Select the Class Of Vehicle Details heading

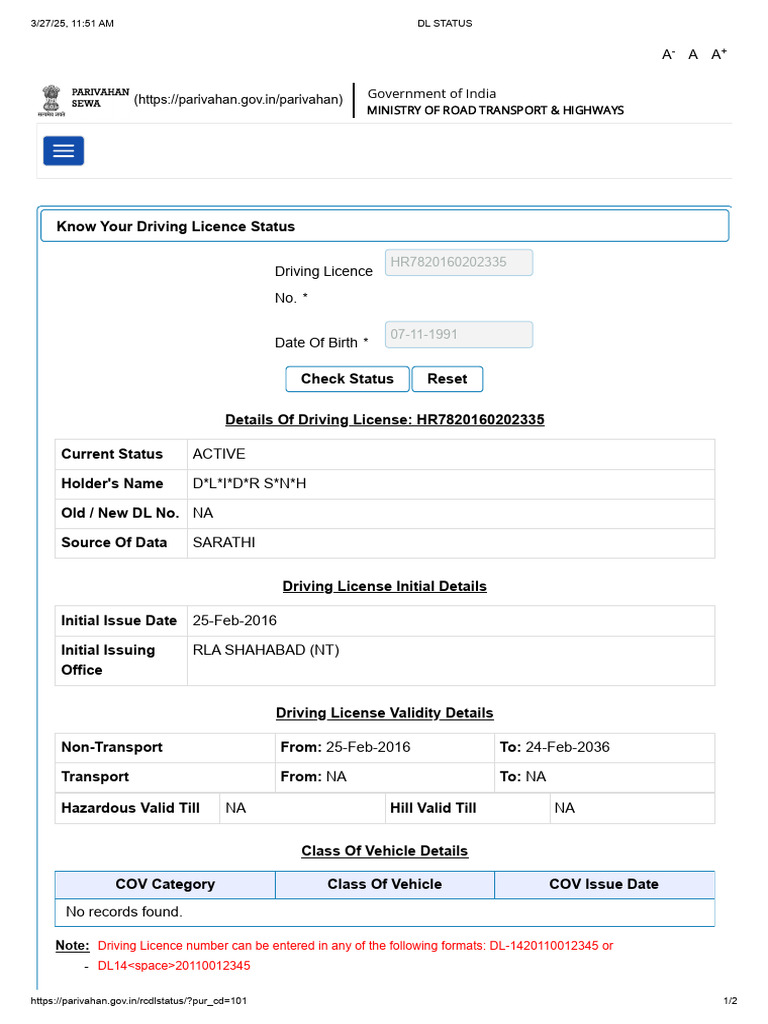(385, 850)
